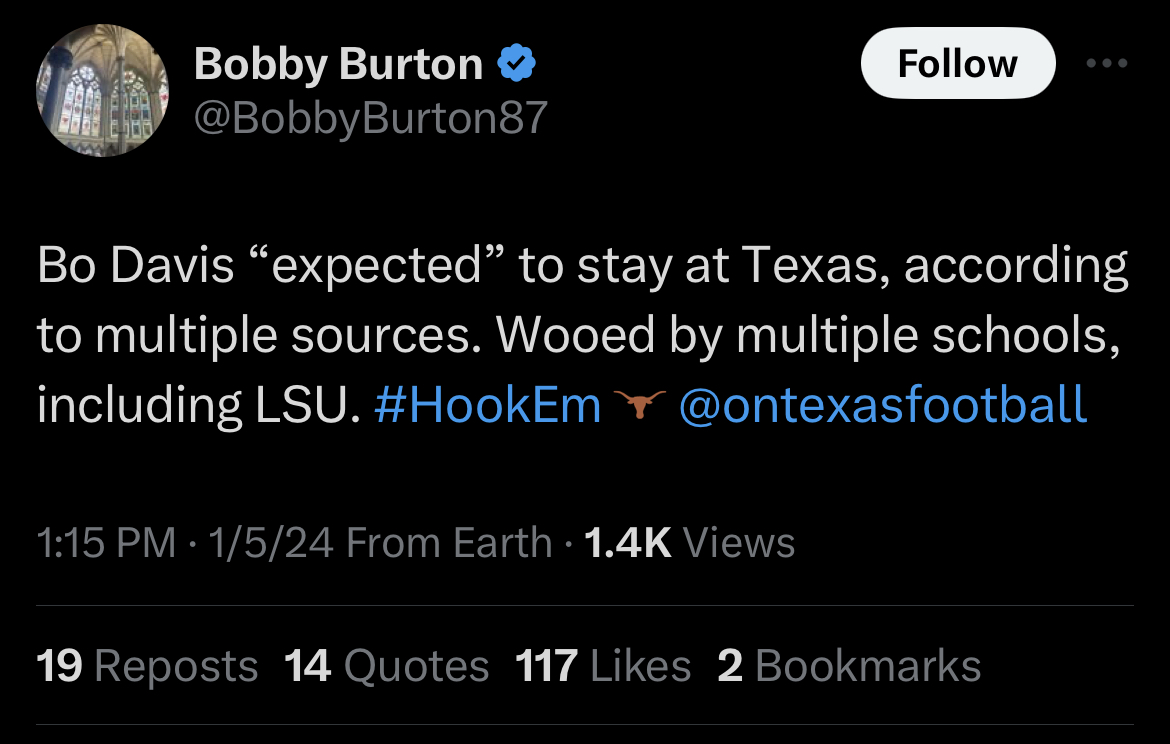
Task: Click the blue verified checkmark badge
Action: [517, 65]
